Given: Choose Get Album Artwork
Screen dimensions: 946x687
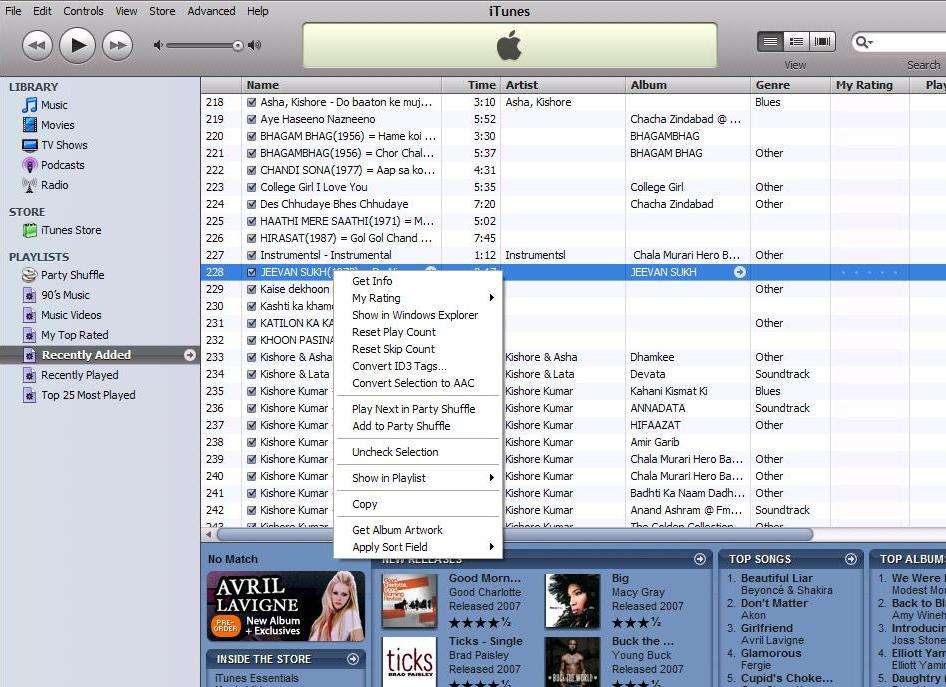Looking at the screenshot, I should [398, 530].
